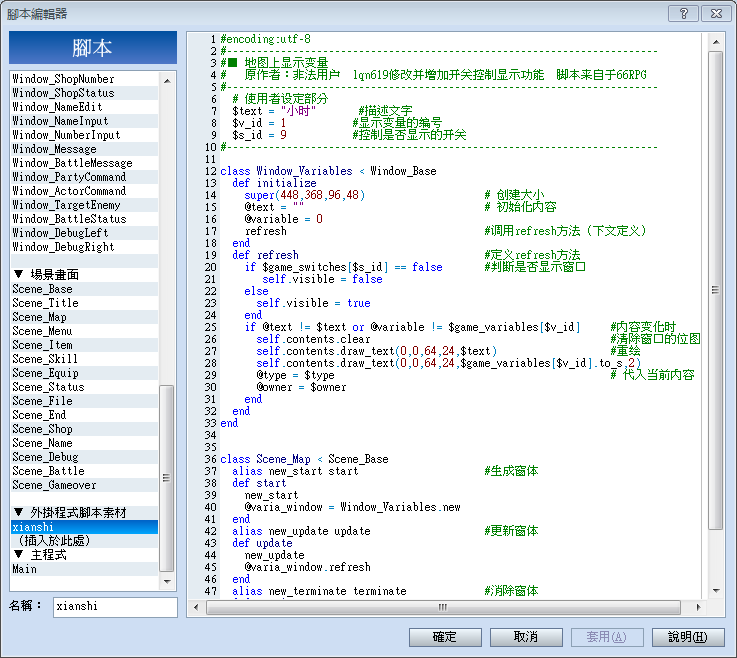Screen dimensions: 737x658
Task: Select Scene_File script
Action: click(x=85, y=401)
